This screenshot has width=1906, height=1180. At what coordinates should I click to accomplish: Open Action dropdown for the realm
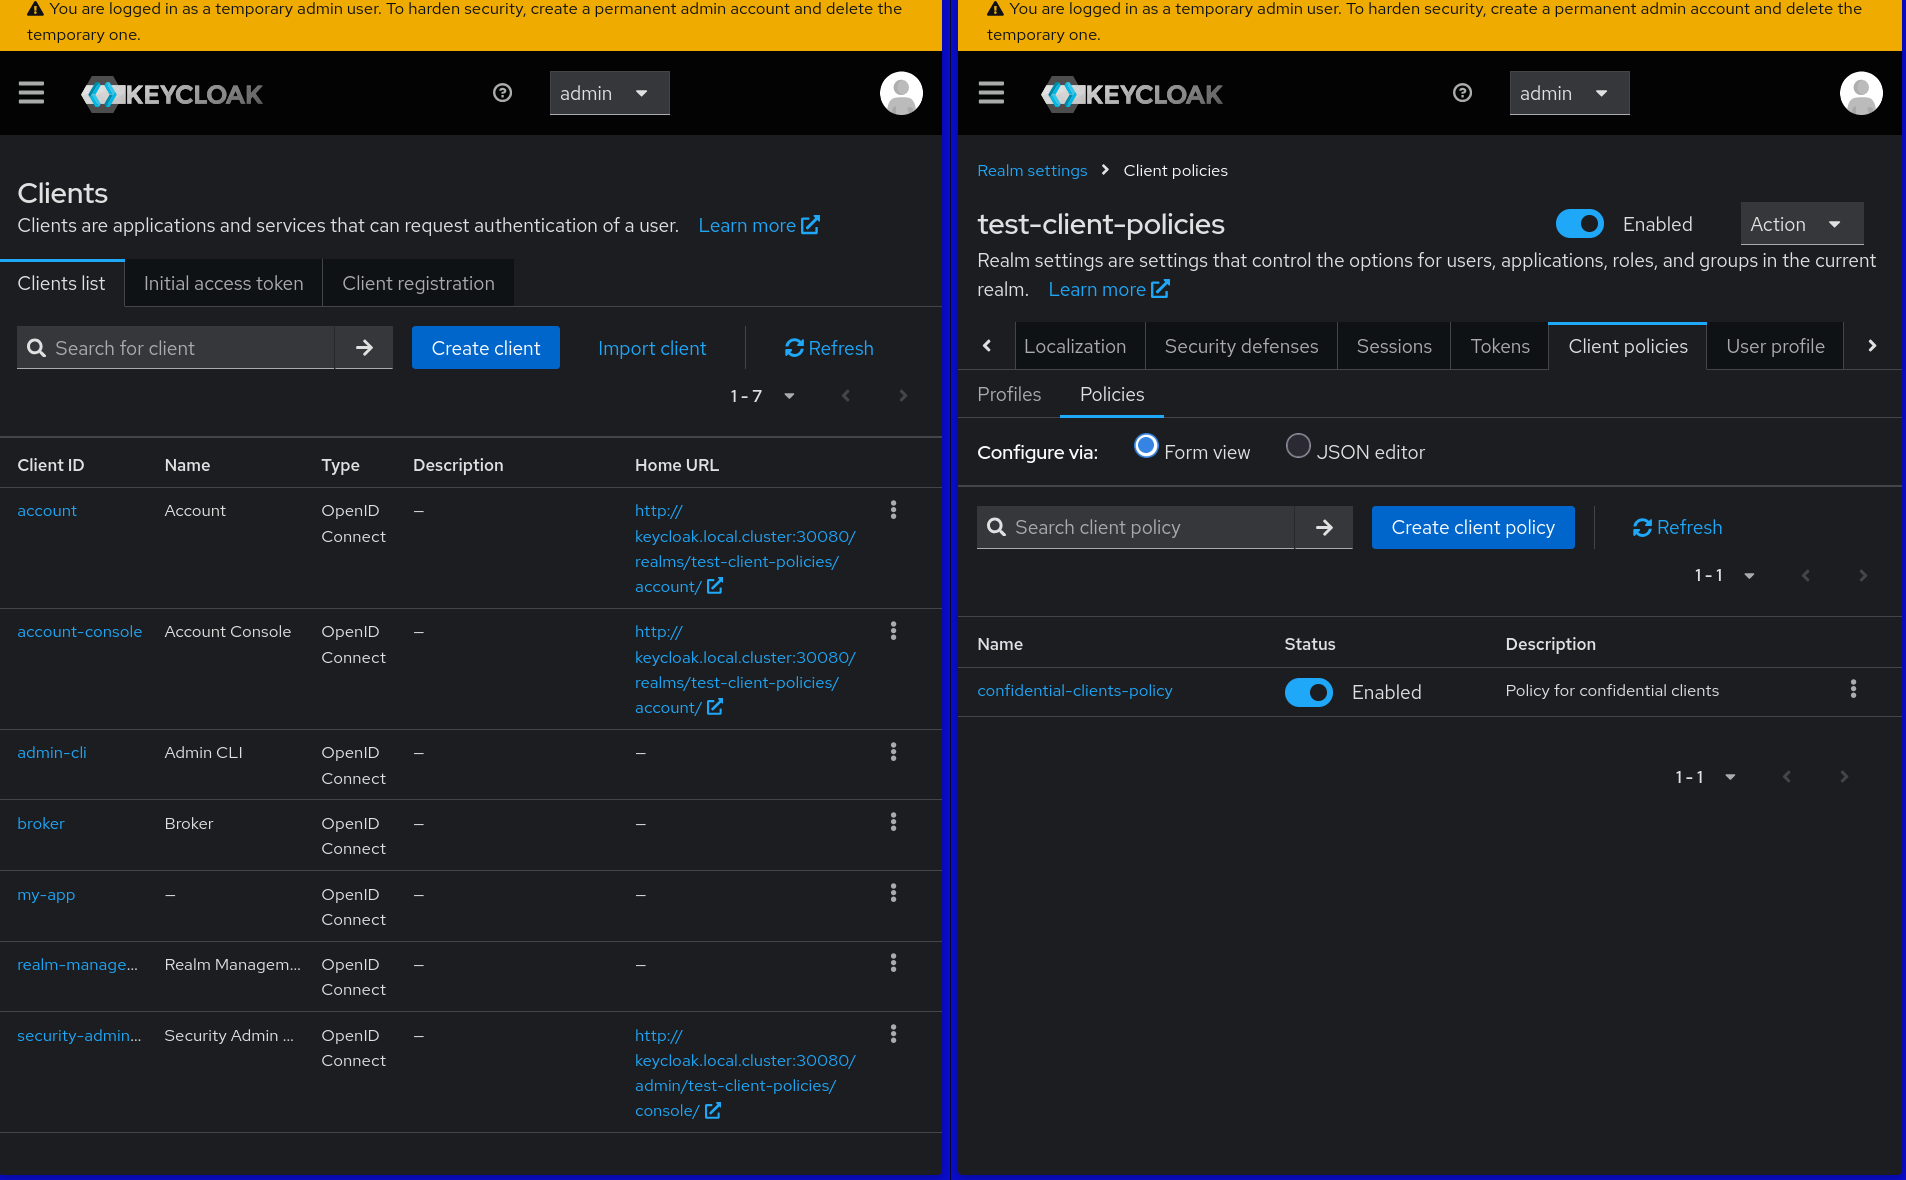click(1802, 224)
